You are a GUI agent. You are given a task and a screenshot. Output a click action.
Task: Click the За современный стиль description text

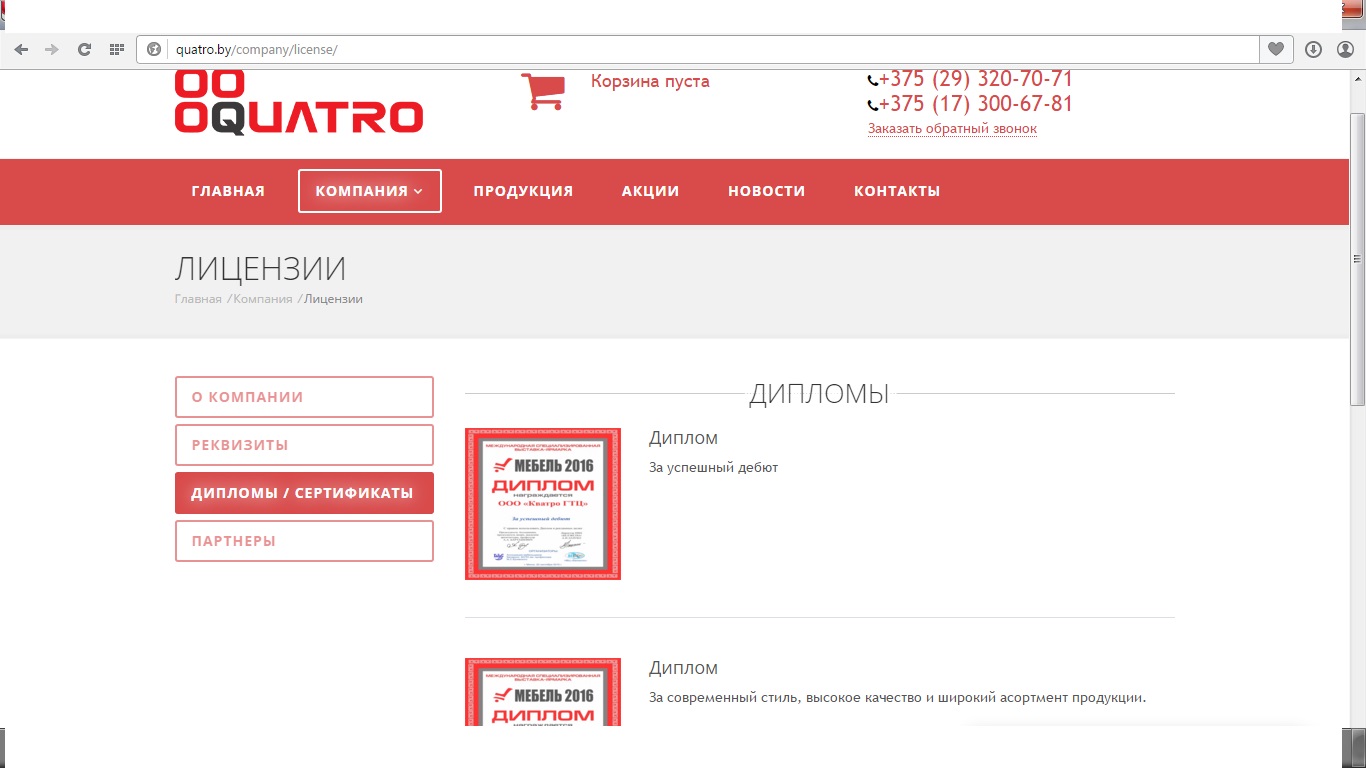click(897, 698)
